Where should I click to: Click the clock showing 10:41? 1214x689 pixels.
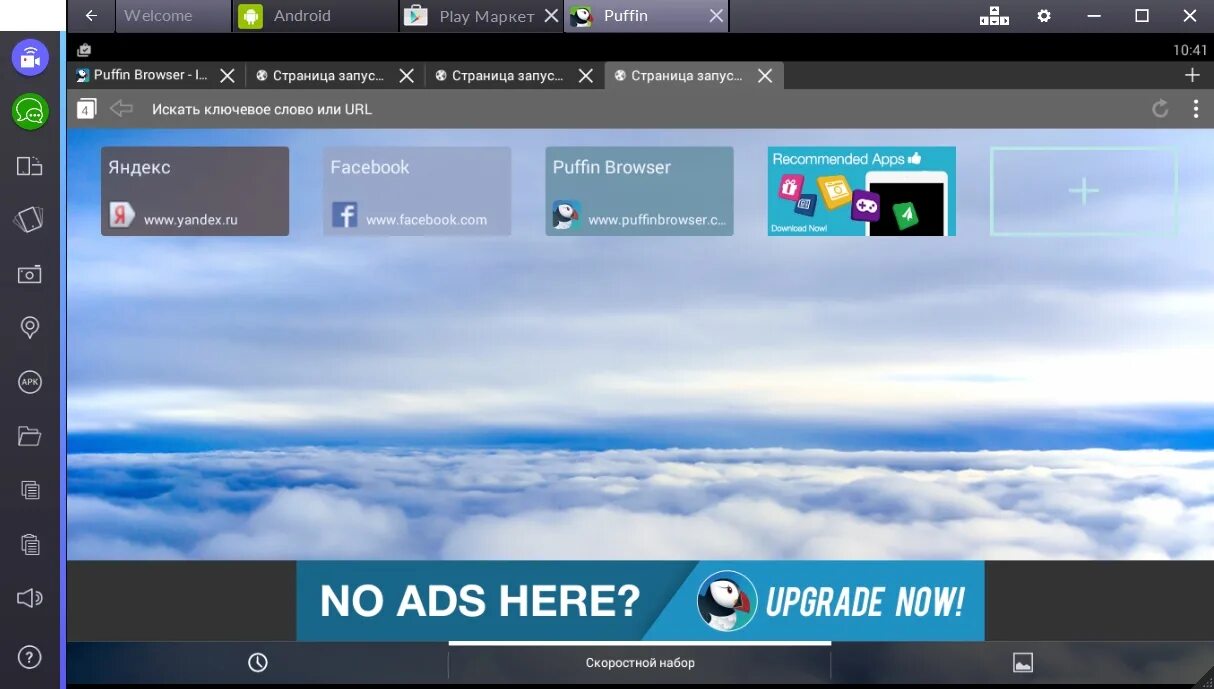coord(1190,49)
